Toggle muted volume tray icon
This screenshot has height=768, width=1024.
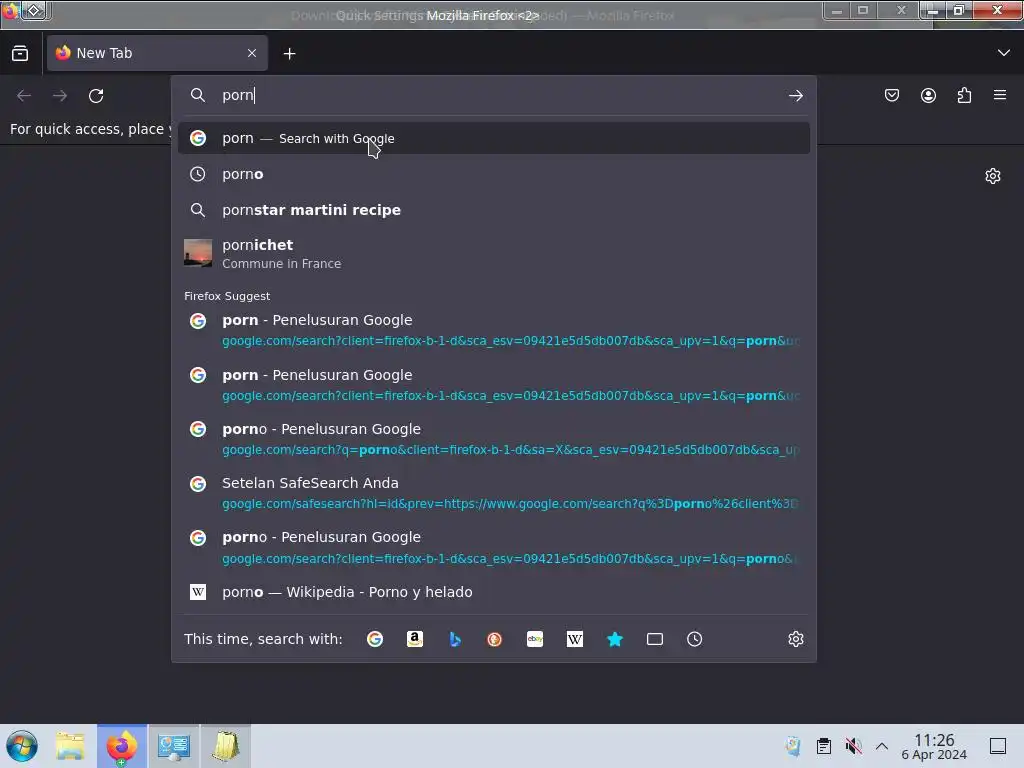[853, 746]
